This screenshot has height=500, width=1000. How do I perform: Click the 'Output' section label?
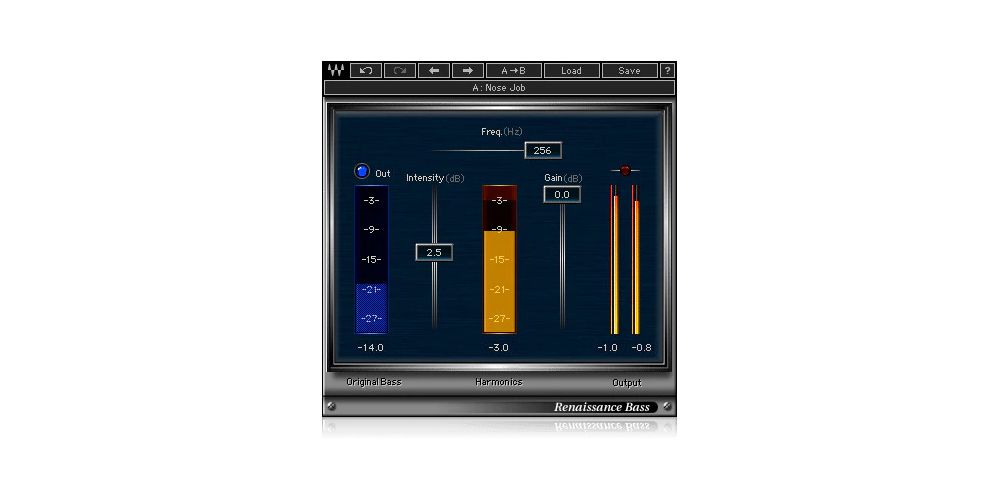pyautogui.click(x=627, y=383)
